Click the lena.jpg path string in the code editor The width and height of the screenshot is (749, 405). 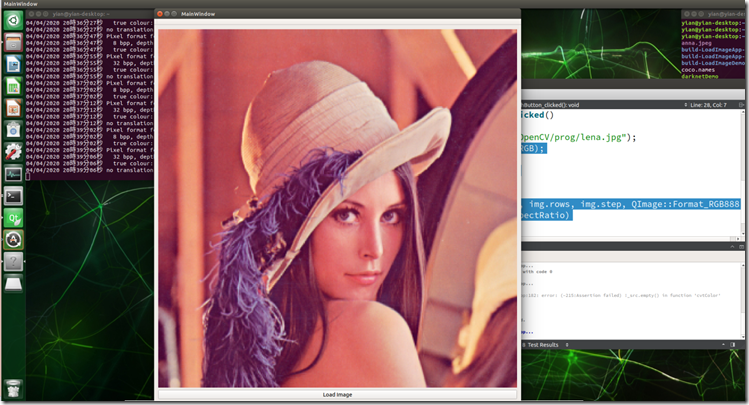(x=574, y=138)
